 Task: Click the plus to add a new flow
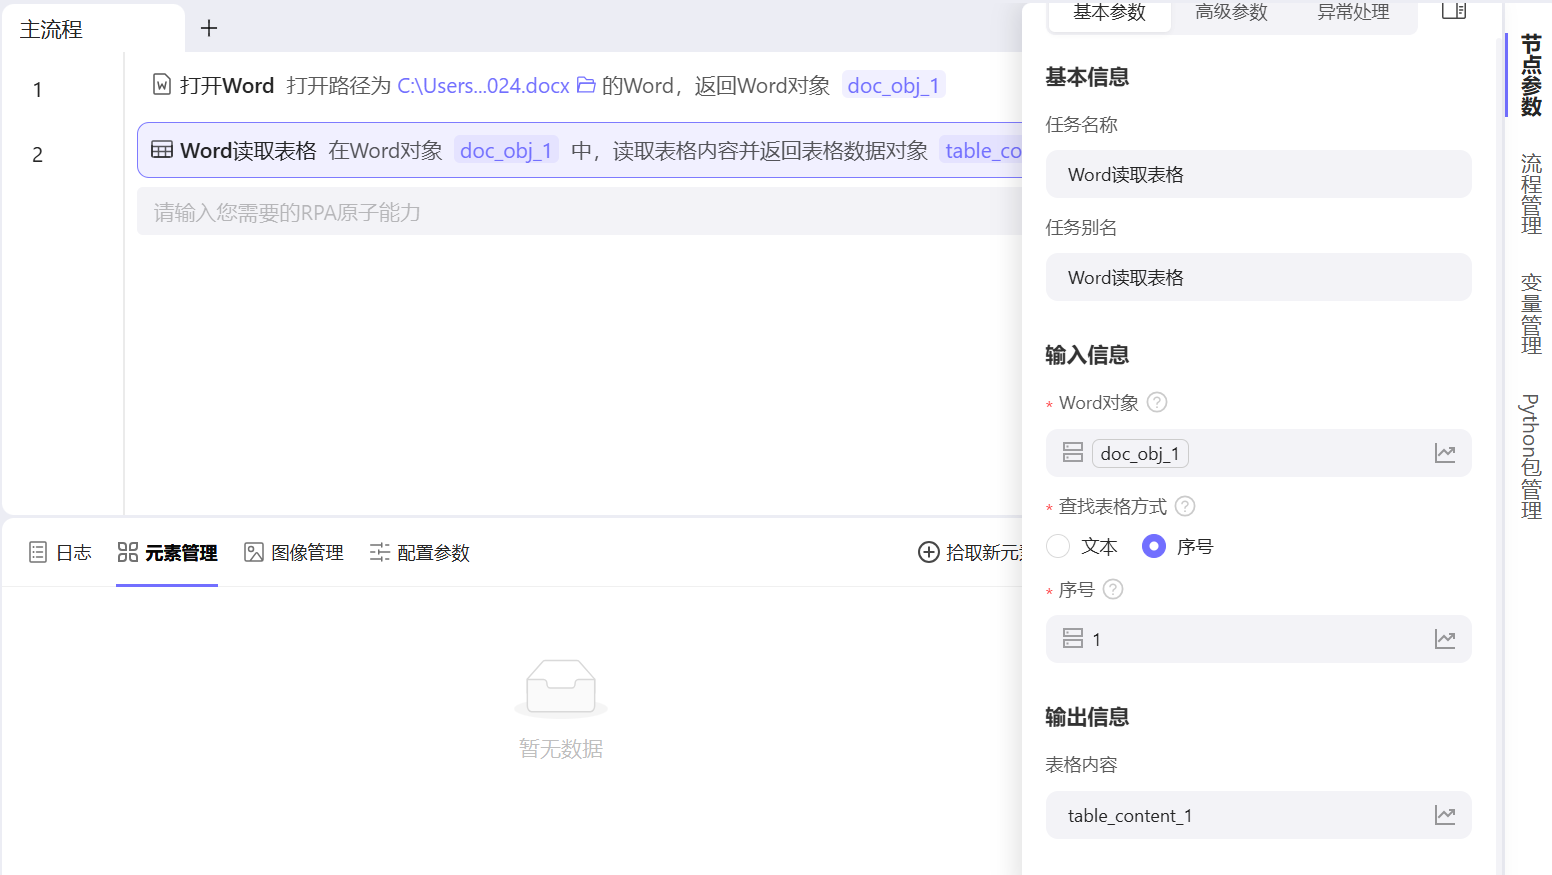point(208,28)
